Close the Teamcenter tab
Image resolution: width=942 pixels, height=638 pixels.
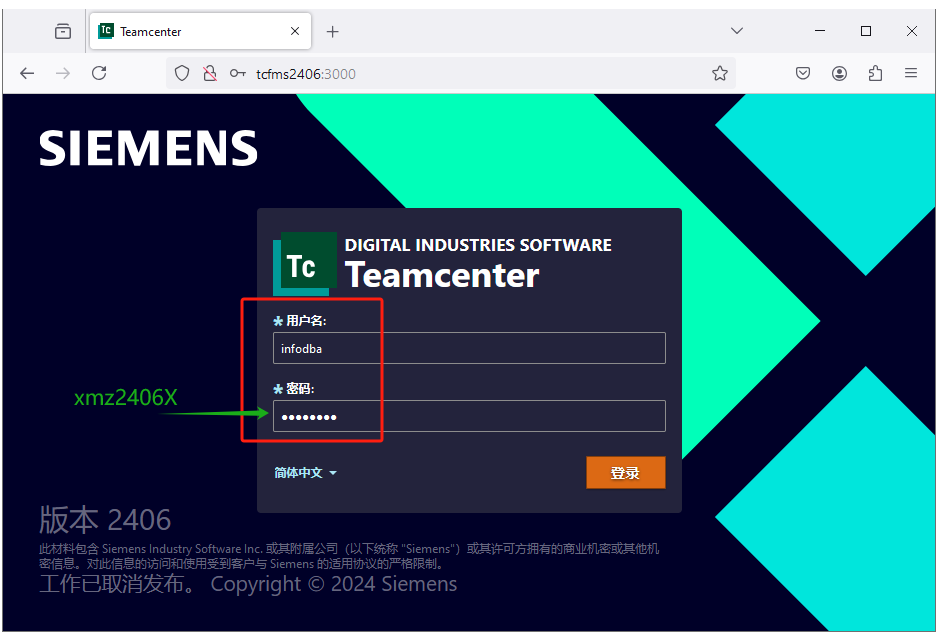click(295, 31)
